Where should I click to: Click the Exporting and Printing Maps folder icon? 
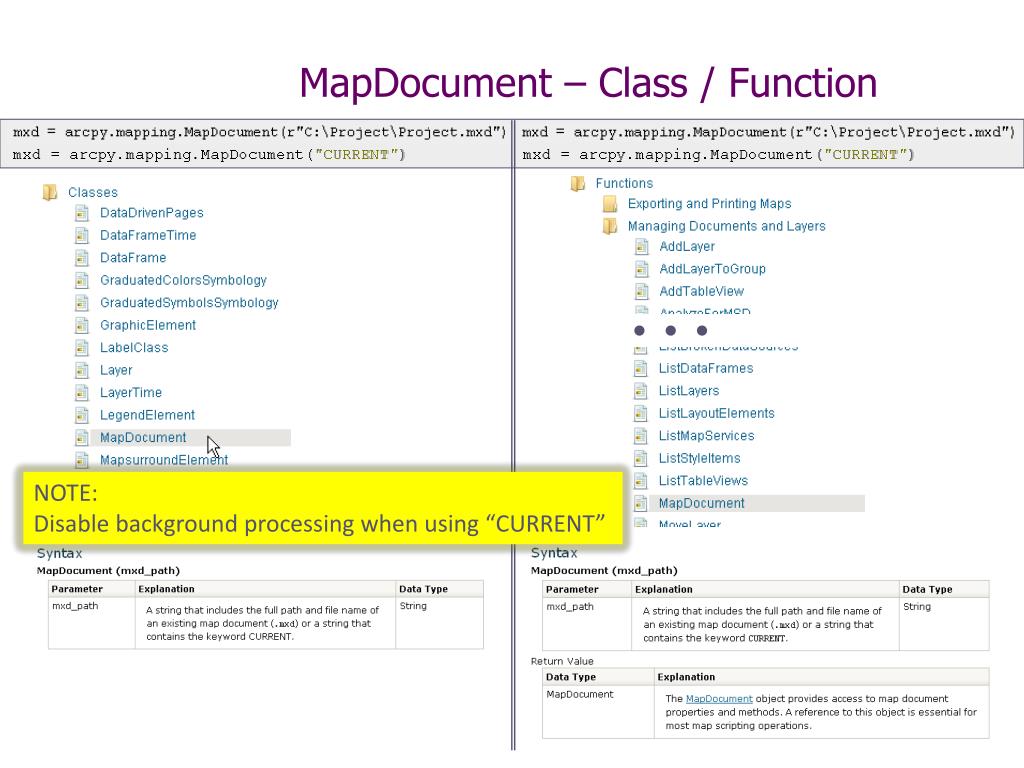click(610, 204)
